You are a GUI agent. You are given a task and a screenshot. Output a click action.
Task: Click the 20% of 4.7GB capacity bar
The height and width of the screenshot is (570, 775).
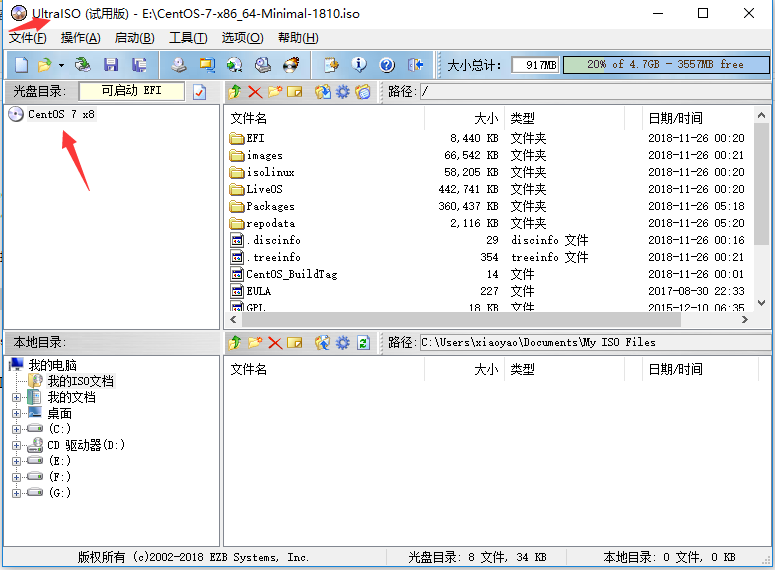point(666,65)
